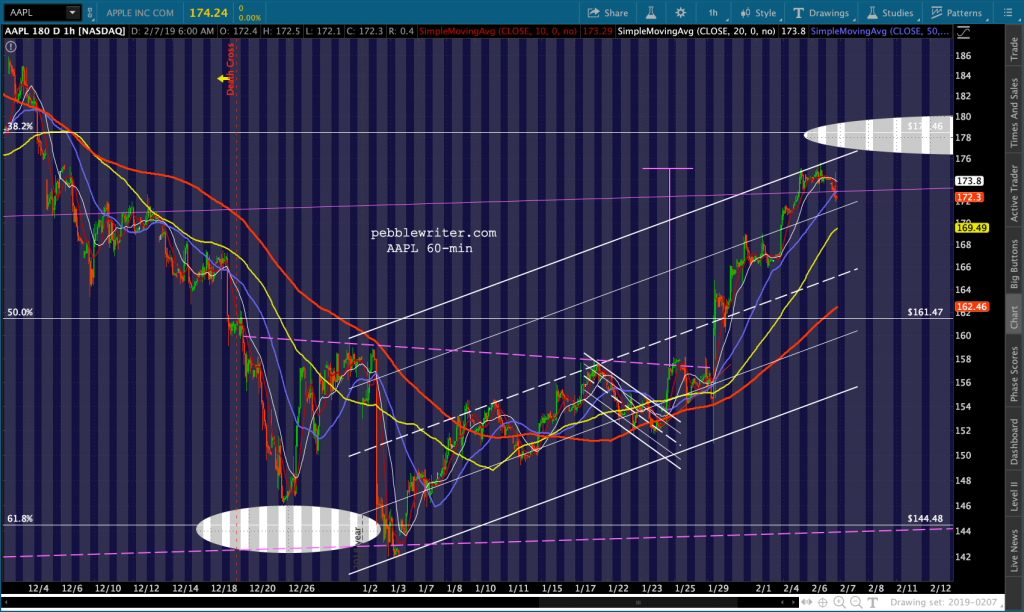Open the list menu icon at top right
The image size is (1024, 612).
tap(1007, 12)
